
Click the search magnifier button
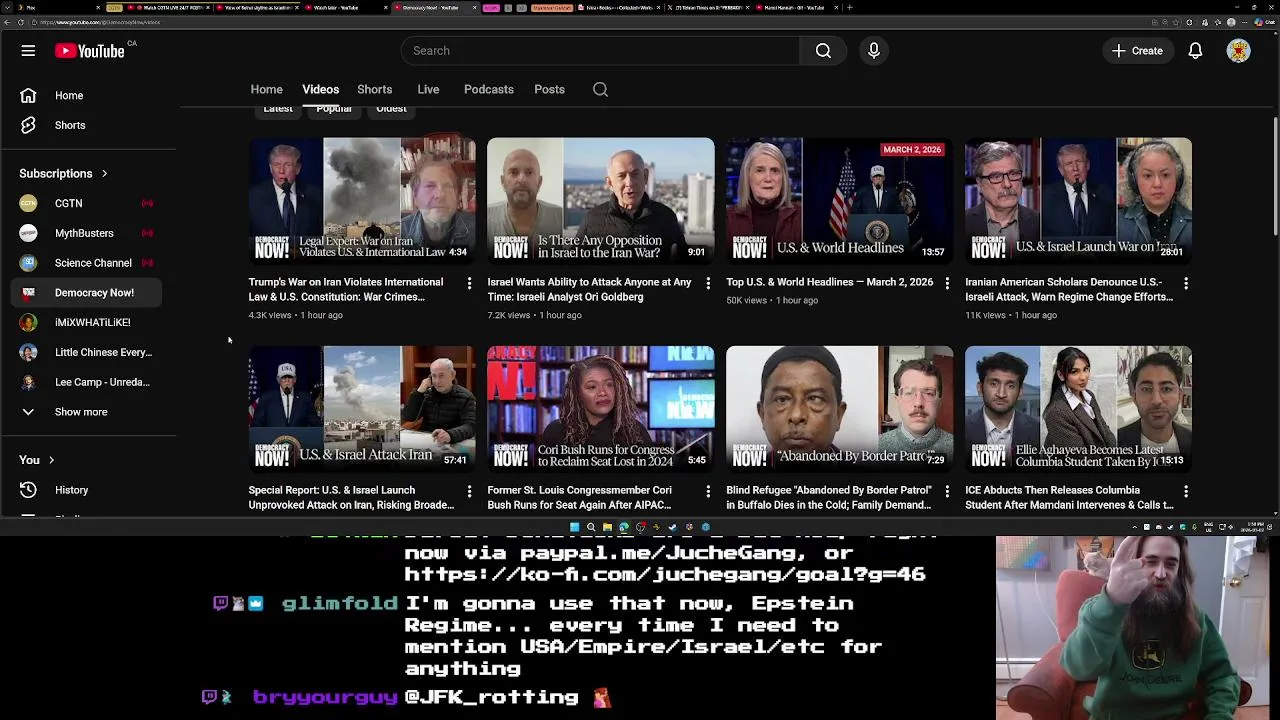tap(823, 51)
